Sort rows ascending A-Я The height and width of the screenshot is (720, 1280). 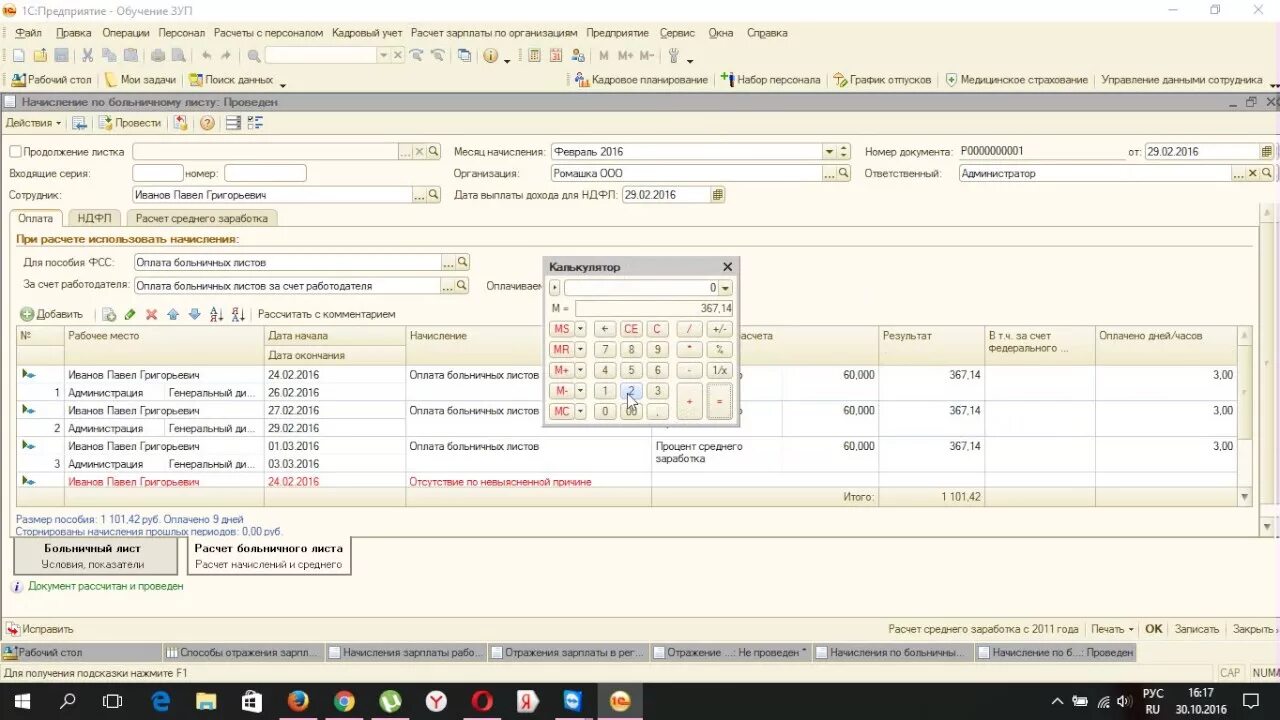point(217,314)
